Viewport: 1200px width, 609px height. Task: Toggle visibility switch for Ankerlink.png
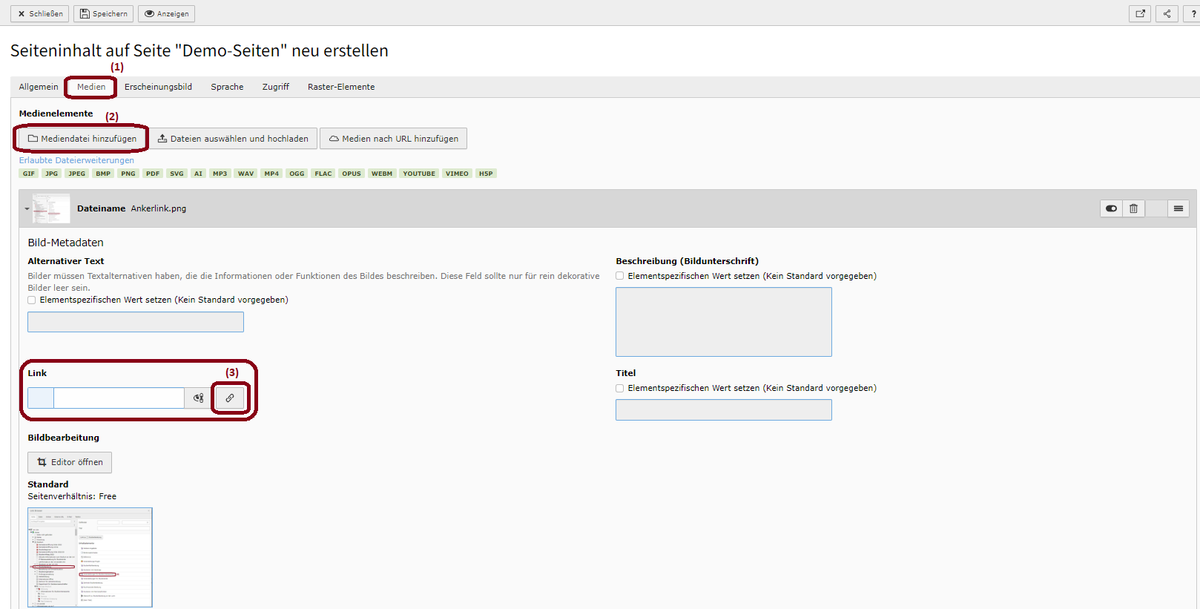[x=1110, y=208]
